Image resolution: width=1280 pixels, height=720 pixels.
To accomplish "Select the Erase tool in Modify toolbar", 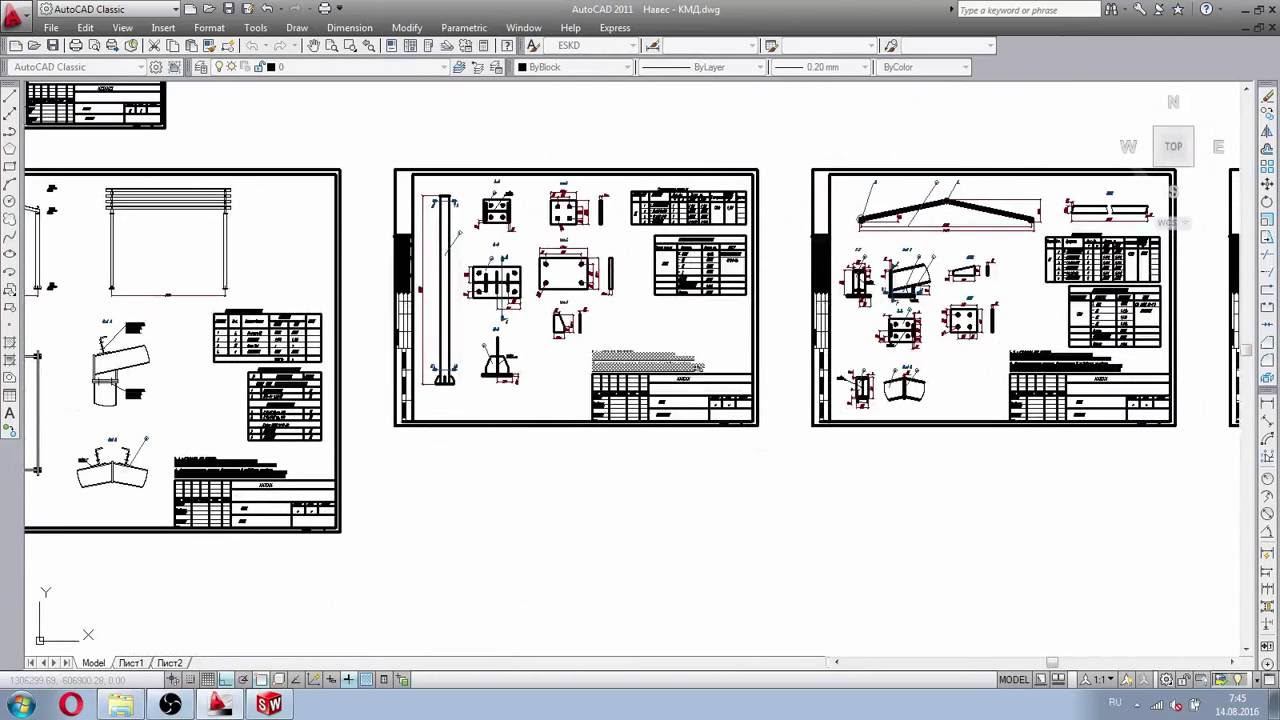I will (1268, 97).
